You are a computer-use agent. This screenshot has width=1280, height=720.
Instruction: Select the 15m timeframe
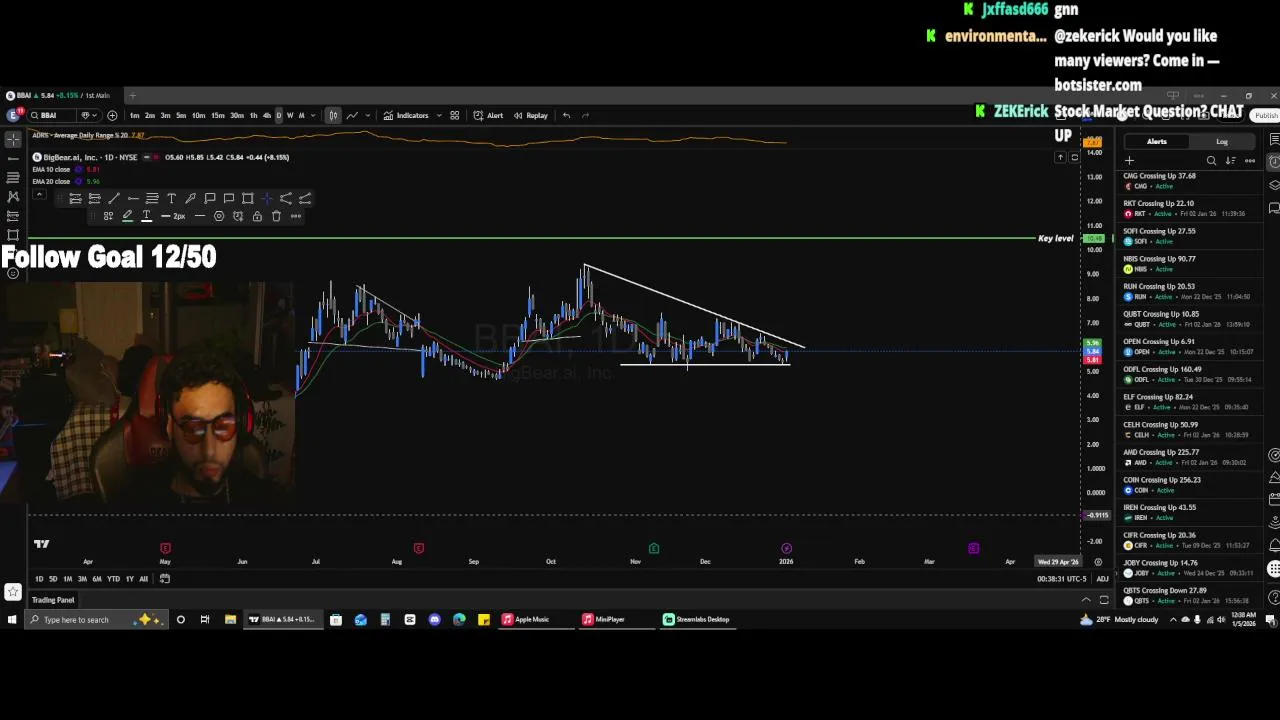pyautogui.click(x=217, y=115)
